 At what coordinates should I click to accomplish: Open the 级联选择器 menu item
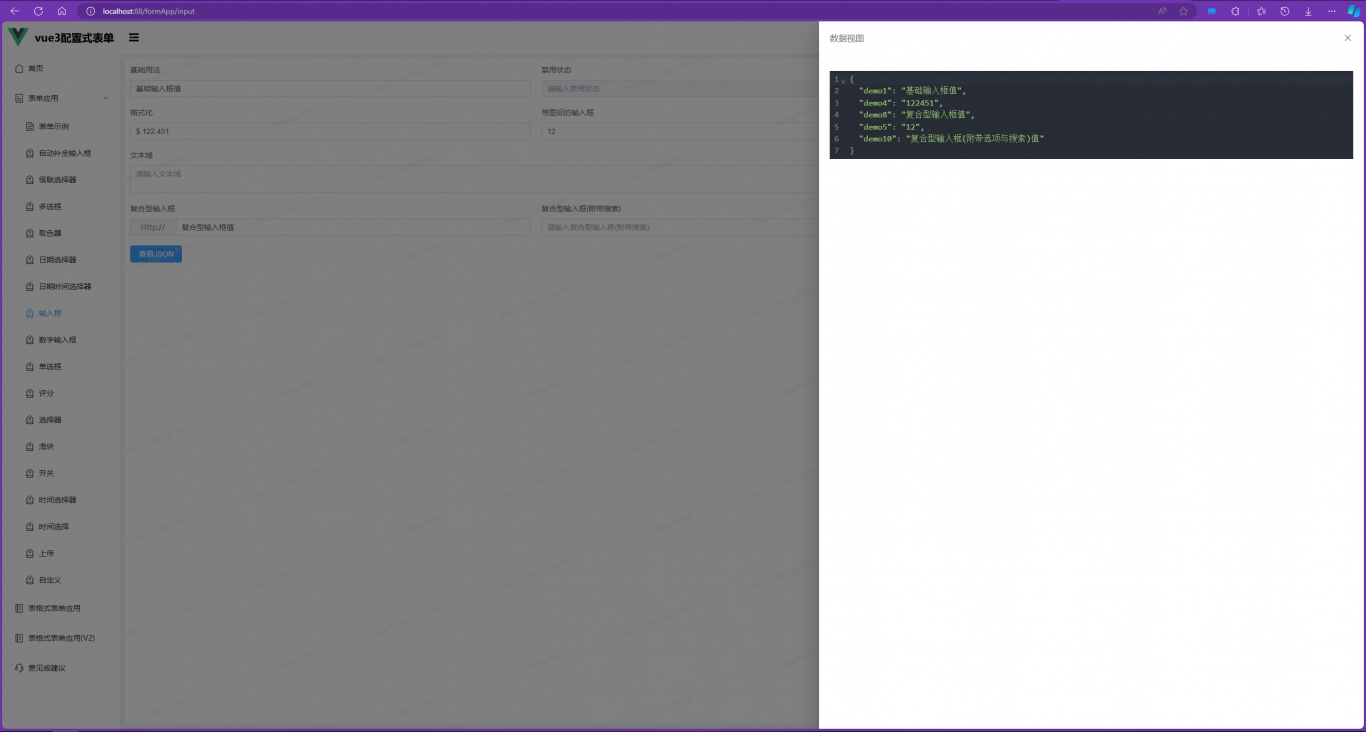(x=62, y=180)
